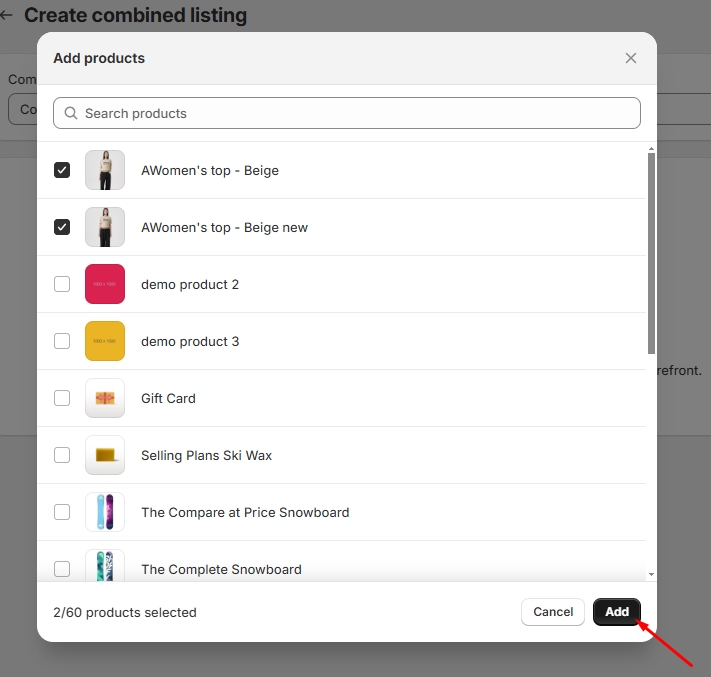Click Add to confirm selected products
Viewport: 711px width, 677px height.
click(x=616, y=612)
